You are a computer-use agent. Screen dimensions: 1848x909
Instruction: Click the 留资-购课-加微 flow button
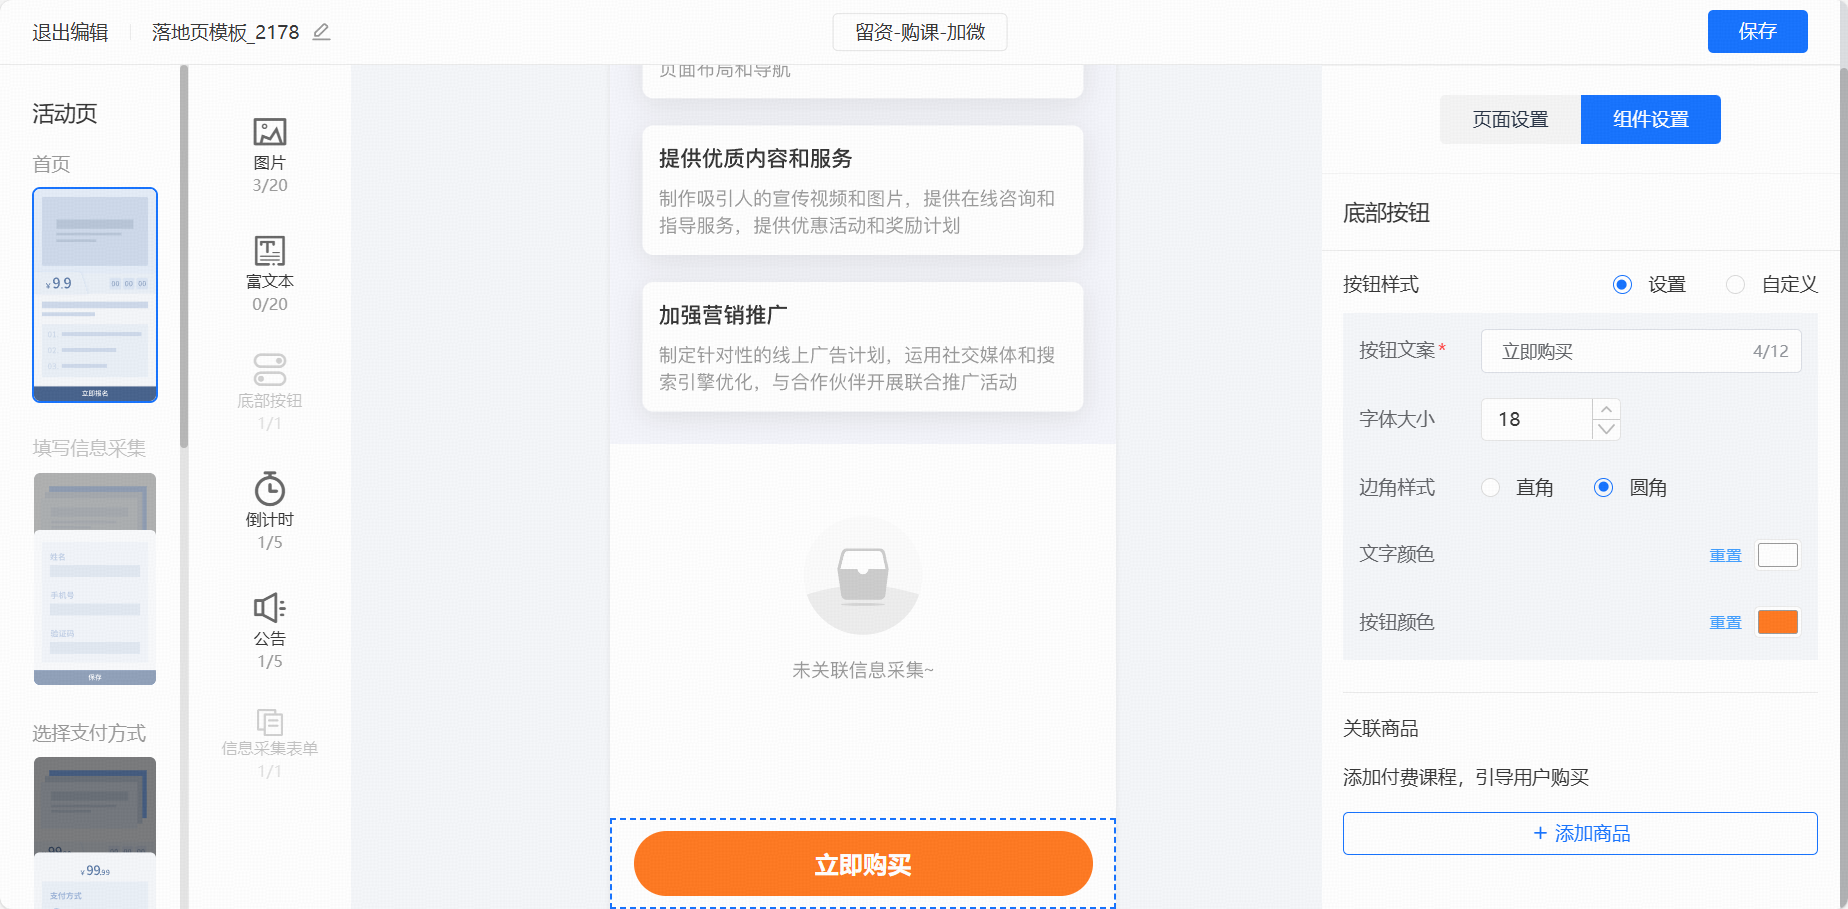pos(920,32)
